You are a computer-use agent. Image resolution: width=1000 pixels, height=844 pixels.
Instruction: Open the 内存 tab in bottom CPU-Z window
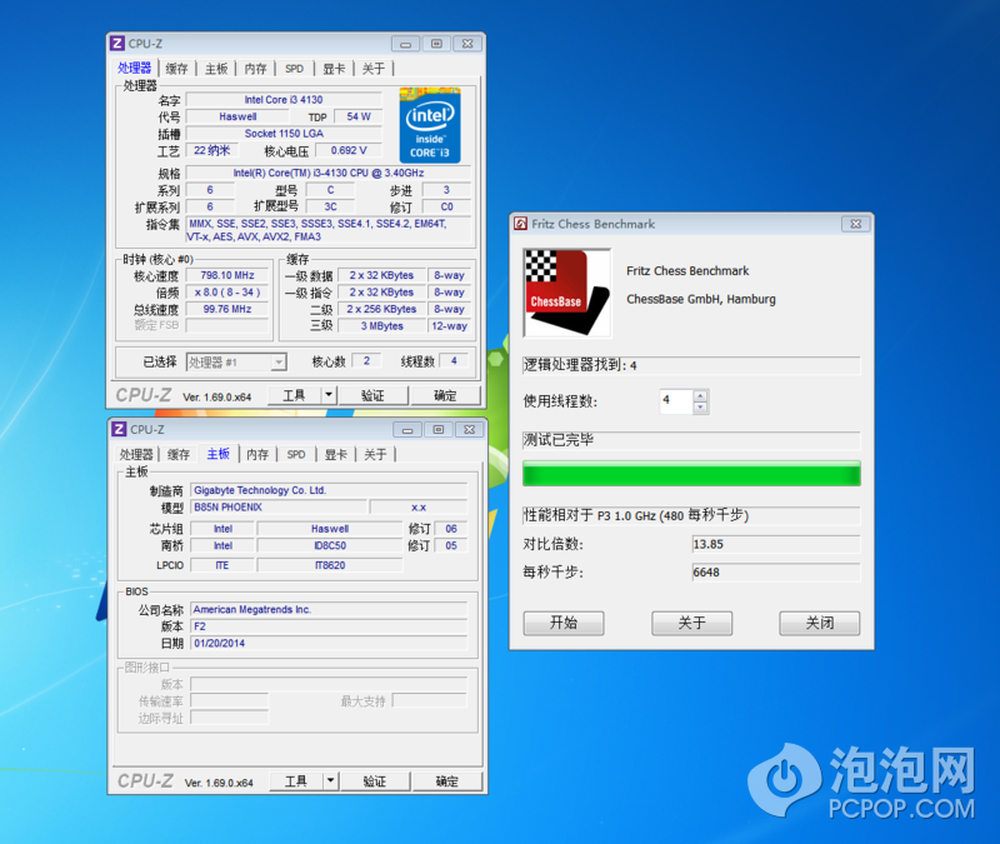tap(258, 454)
